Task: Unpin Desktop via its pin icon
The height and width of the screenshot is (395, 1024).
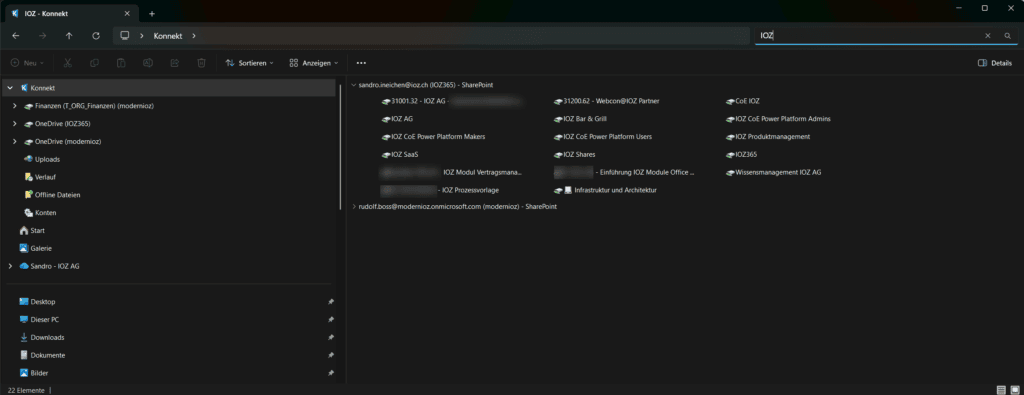Action: click(x=330, y=302)
